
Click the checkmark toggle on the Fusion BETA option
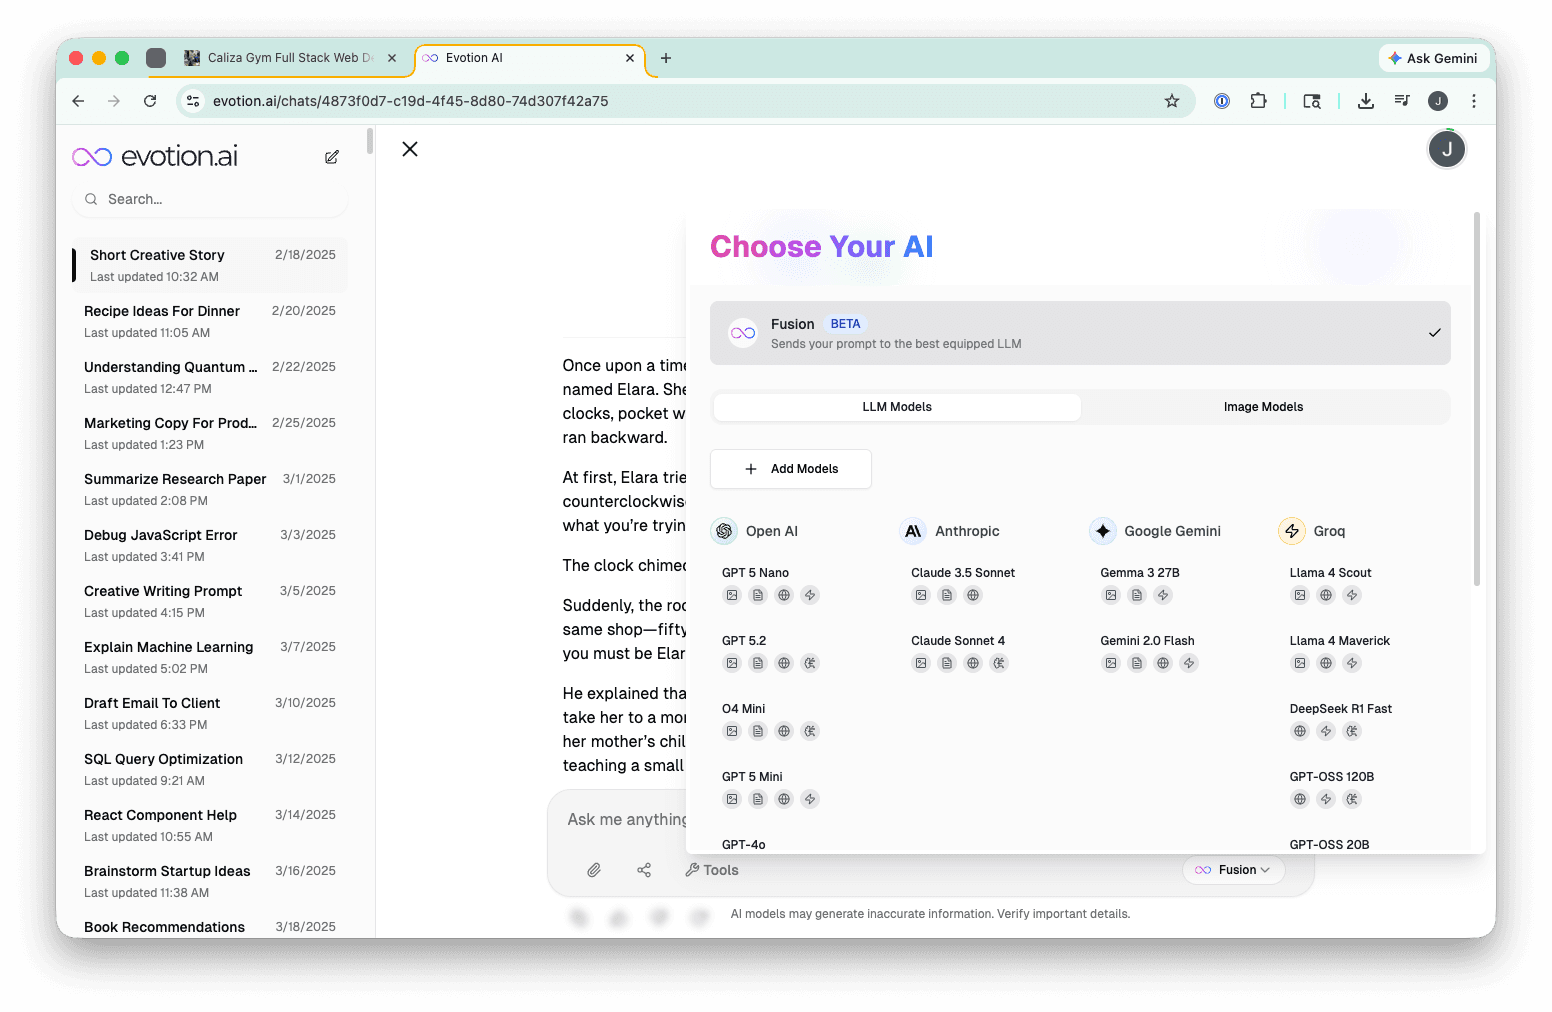click(1435, 333)
